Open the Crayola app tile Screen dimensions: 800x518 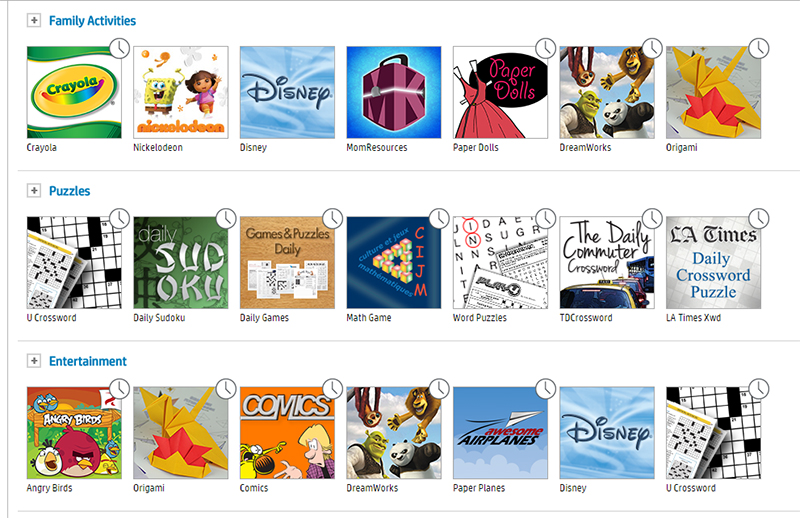74,92
